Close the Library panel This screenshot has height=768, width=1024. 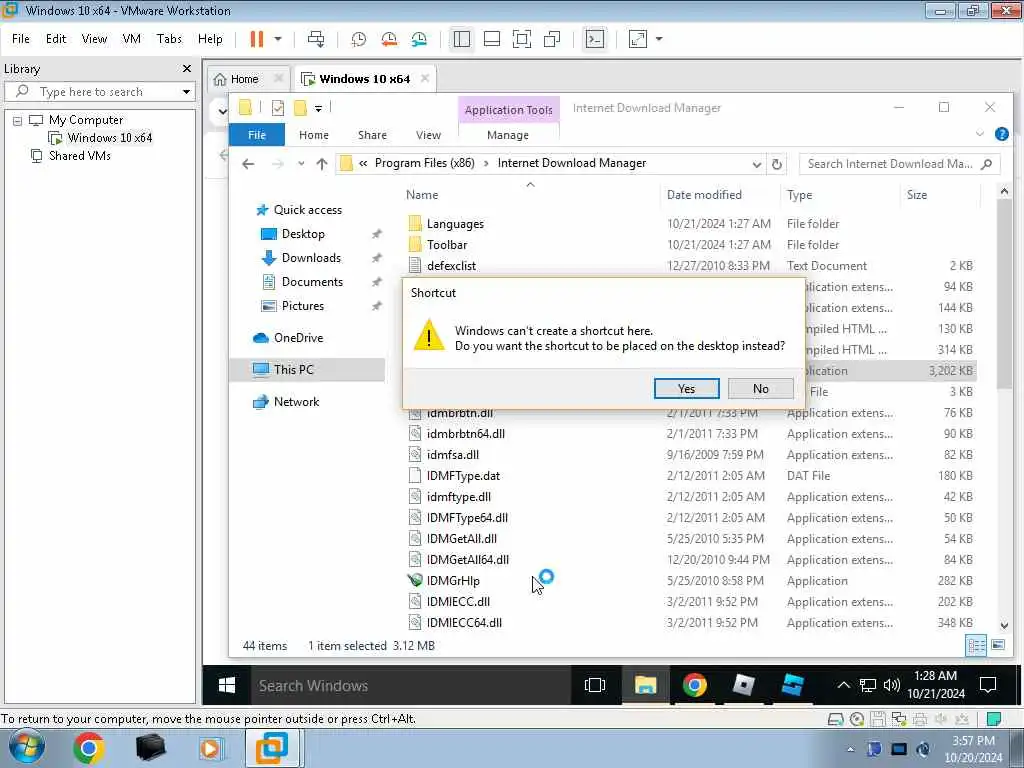pyautogui.click(x=187, y=69)
